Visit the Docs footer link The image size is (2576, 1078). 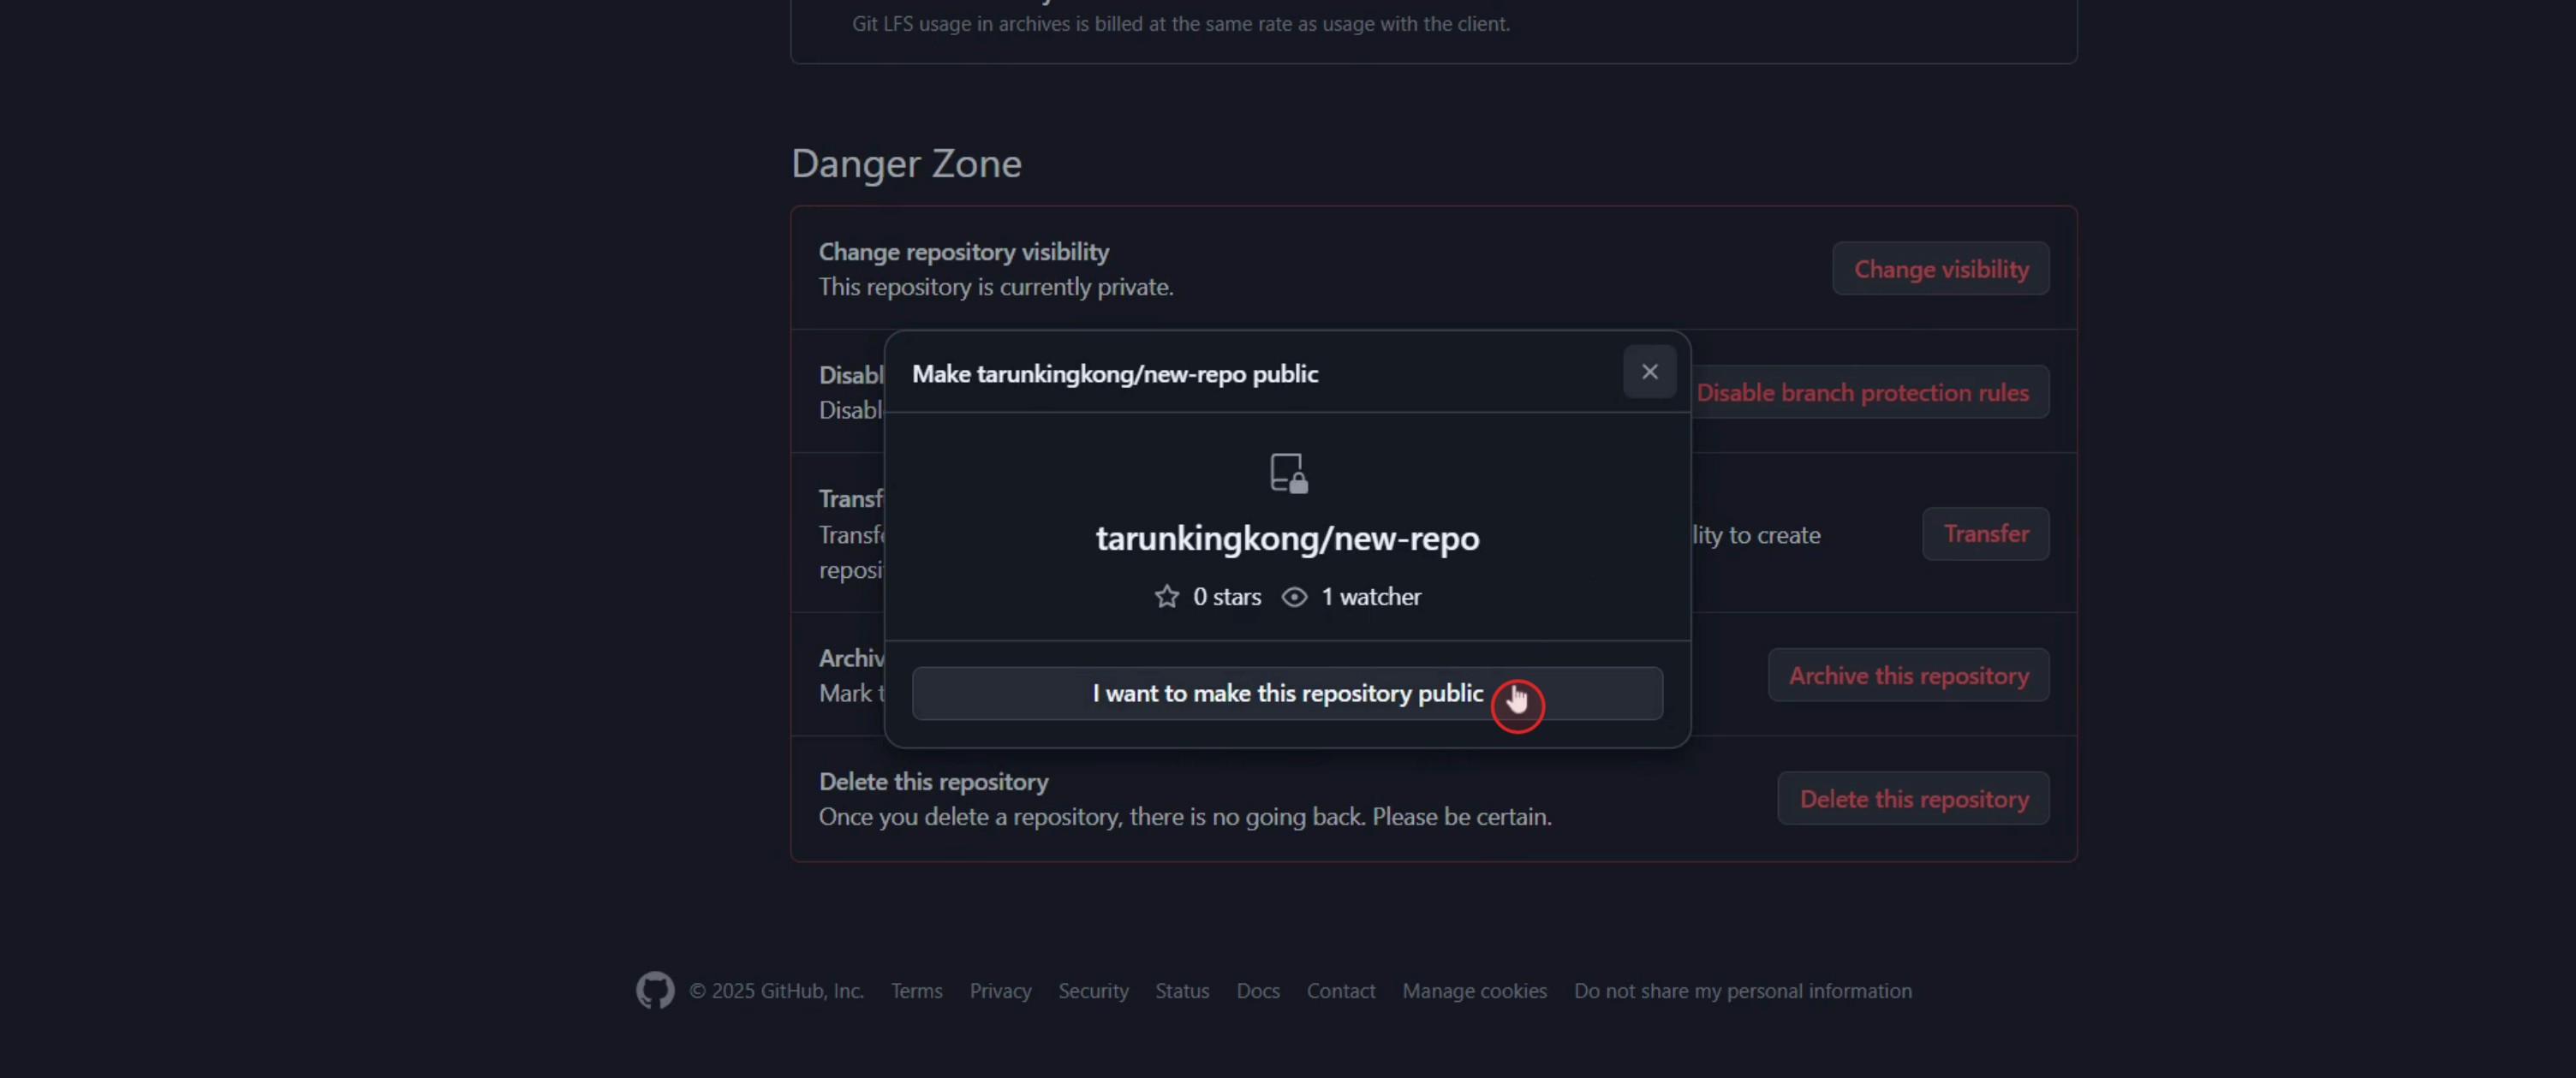pos(1257,990)
